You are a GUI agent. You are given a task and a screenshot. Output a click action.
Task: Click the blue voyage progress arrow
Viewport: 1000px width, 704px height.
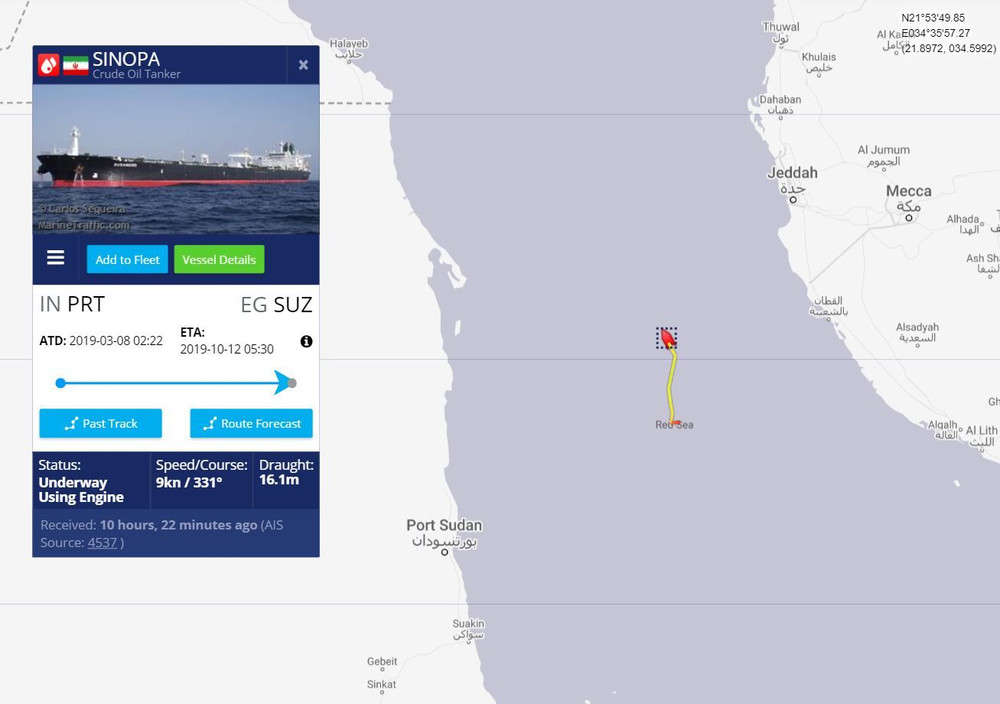tap(283, 383)
